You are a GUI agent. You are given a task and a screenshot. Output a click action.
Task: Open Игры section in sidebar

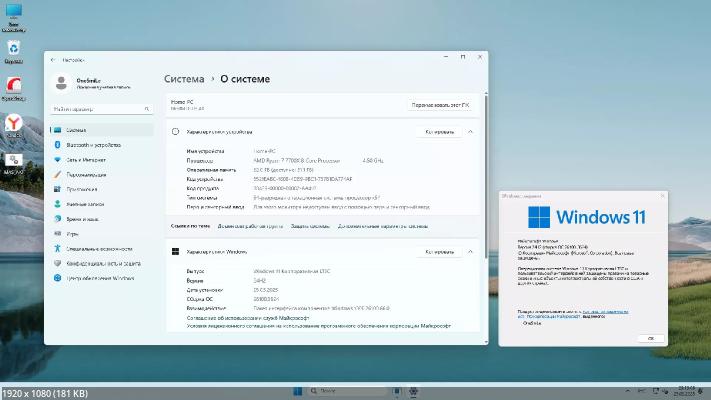tap(102, 234)
